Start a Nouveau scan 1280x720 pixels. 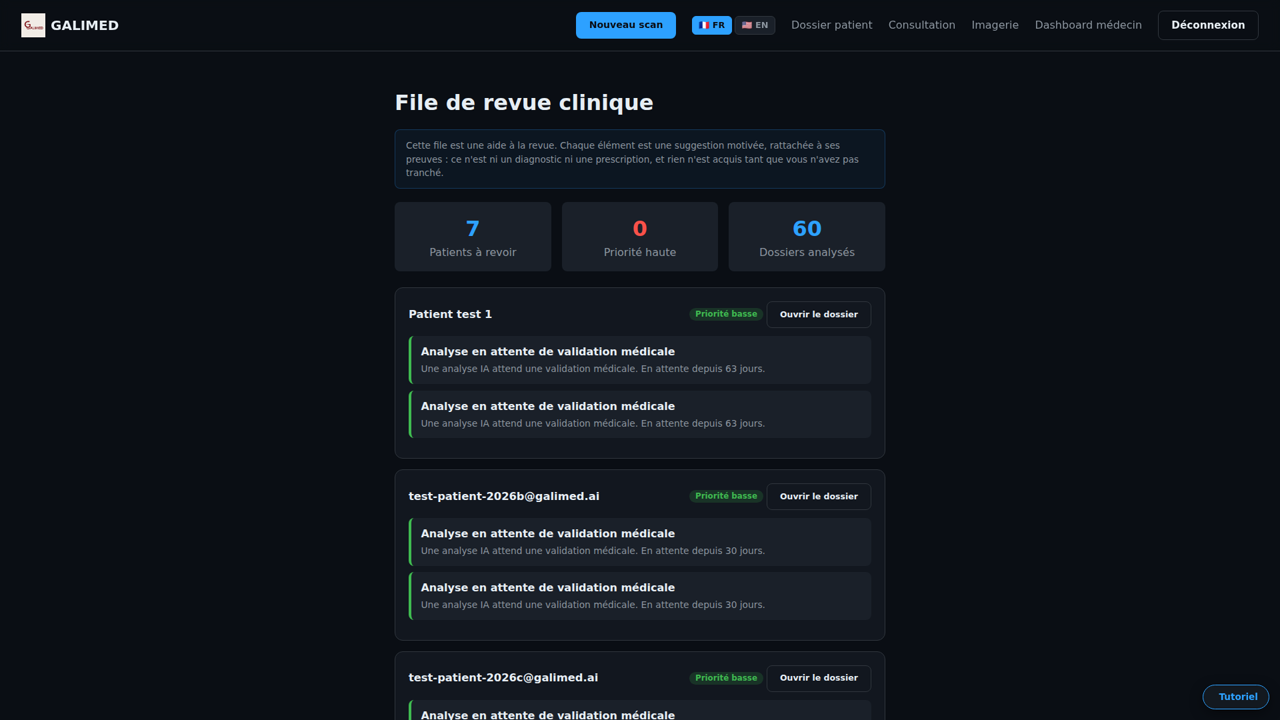point(626,25)
